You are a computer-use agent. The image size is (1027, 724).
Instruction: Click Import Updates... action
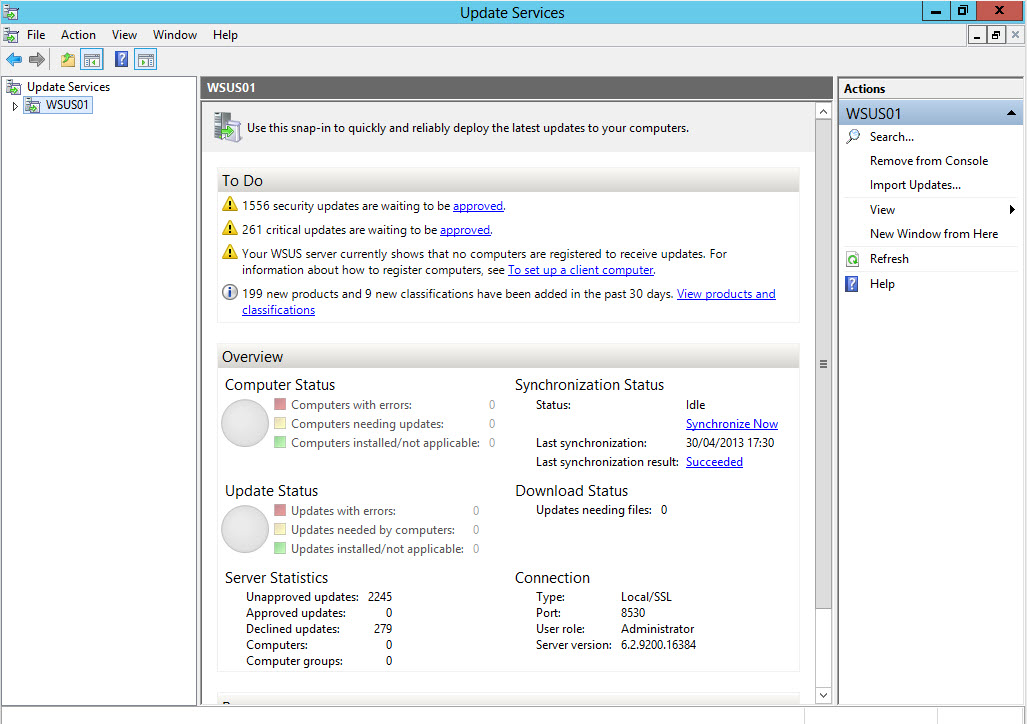pyautogui.click(x=915, y=185)
